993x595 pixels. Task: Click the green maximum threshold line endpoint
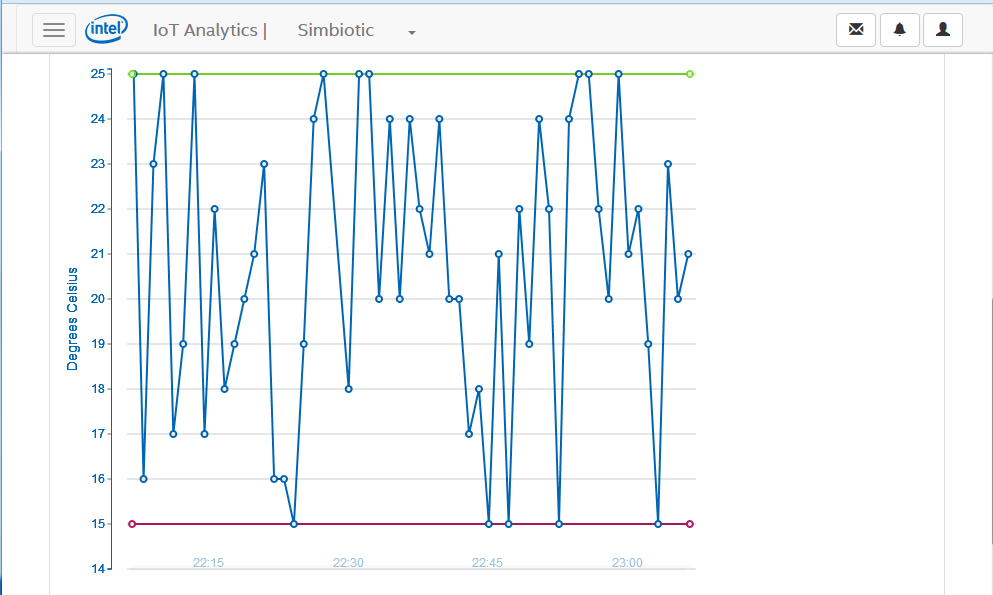click(x=688, y=73)
